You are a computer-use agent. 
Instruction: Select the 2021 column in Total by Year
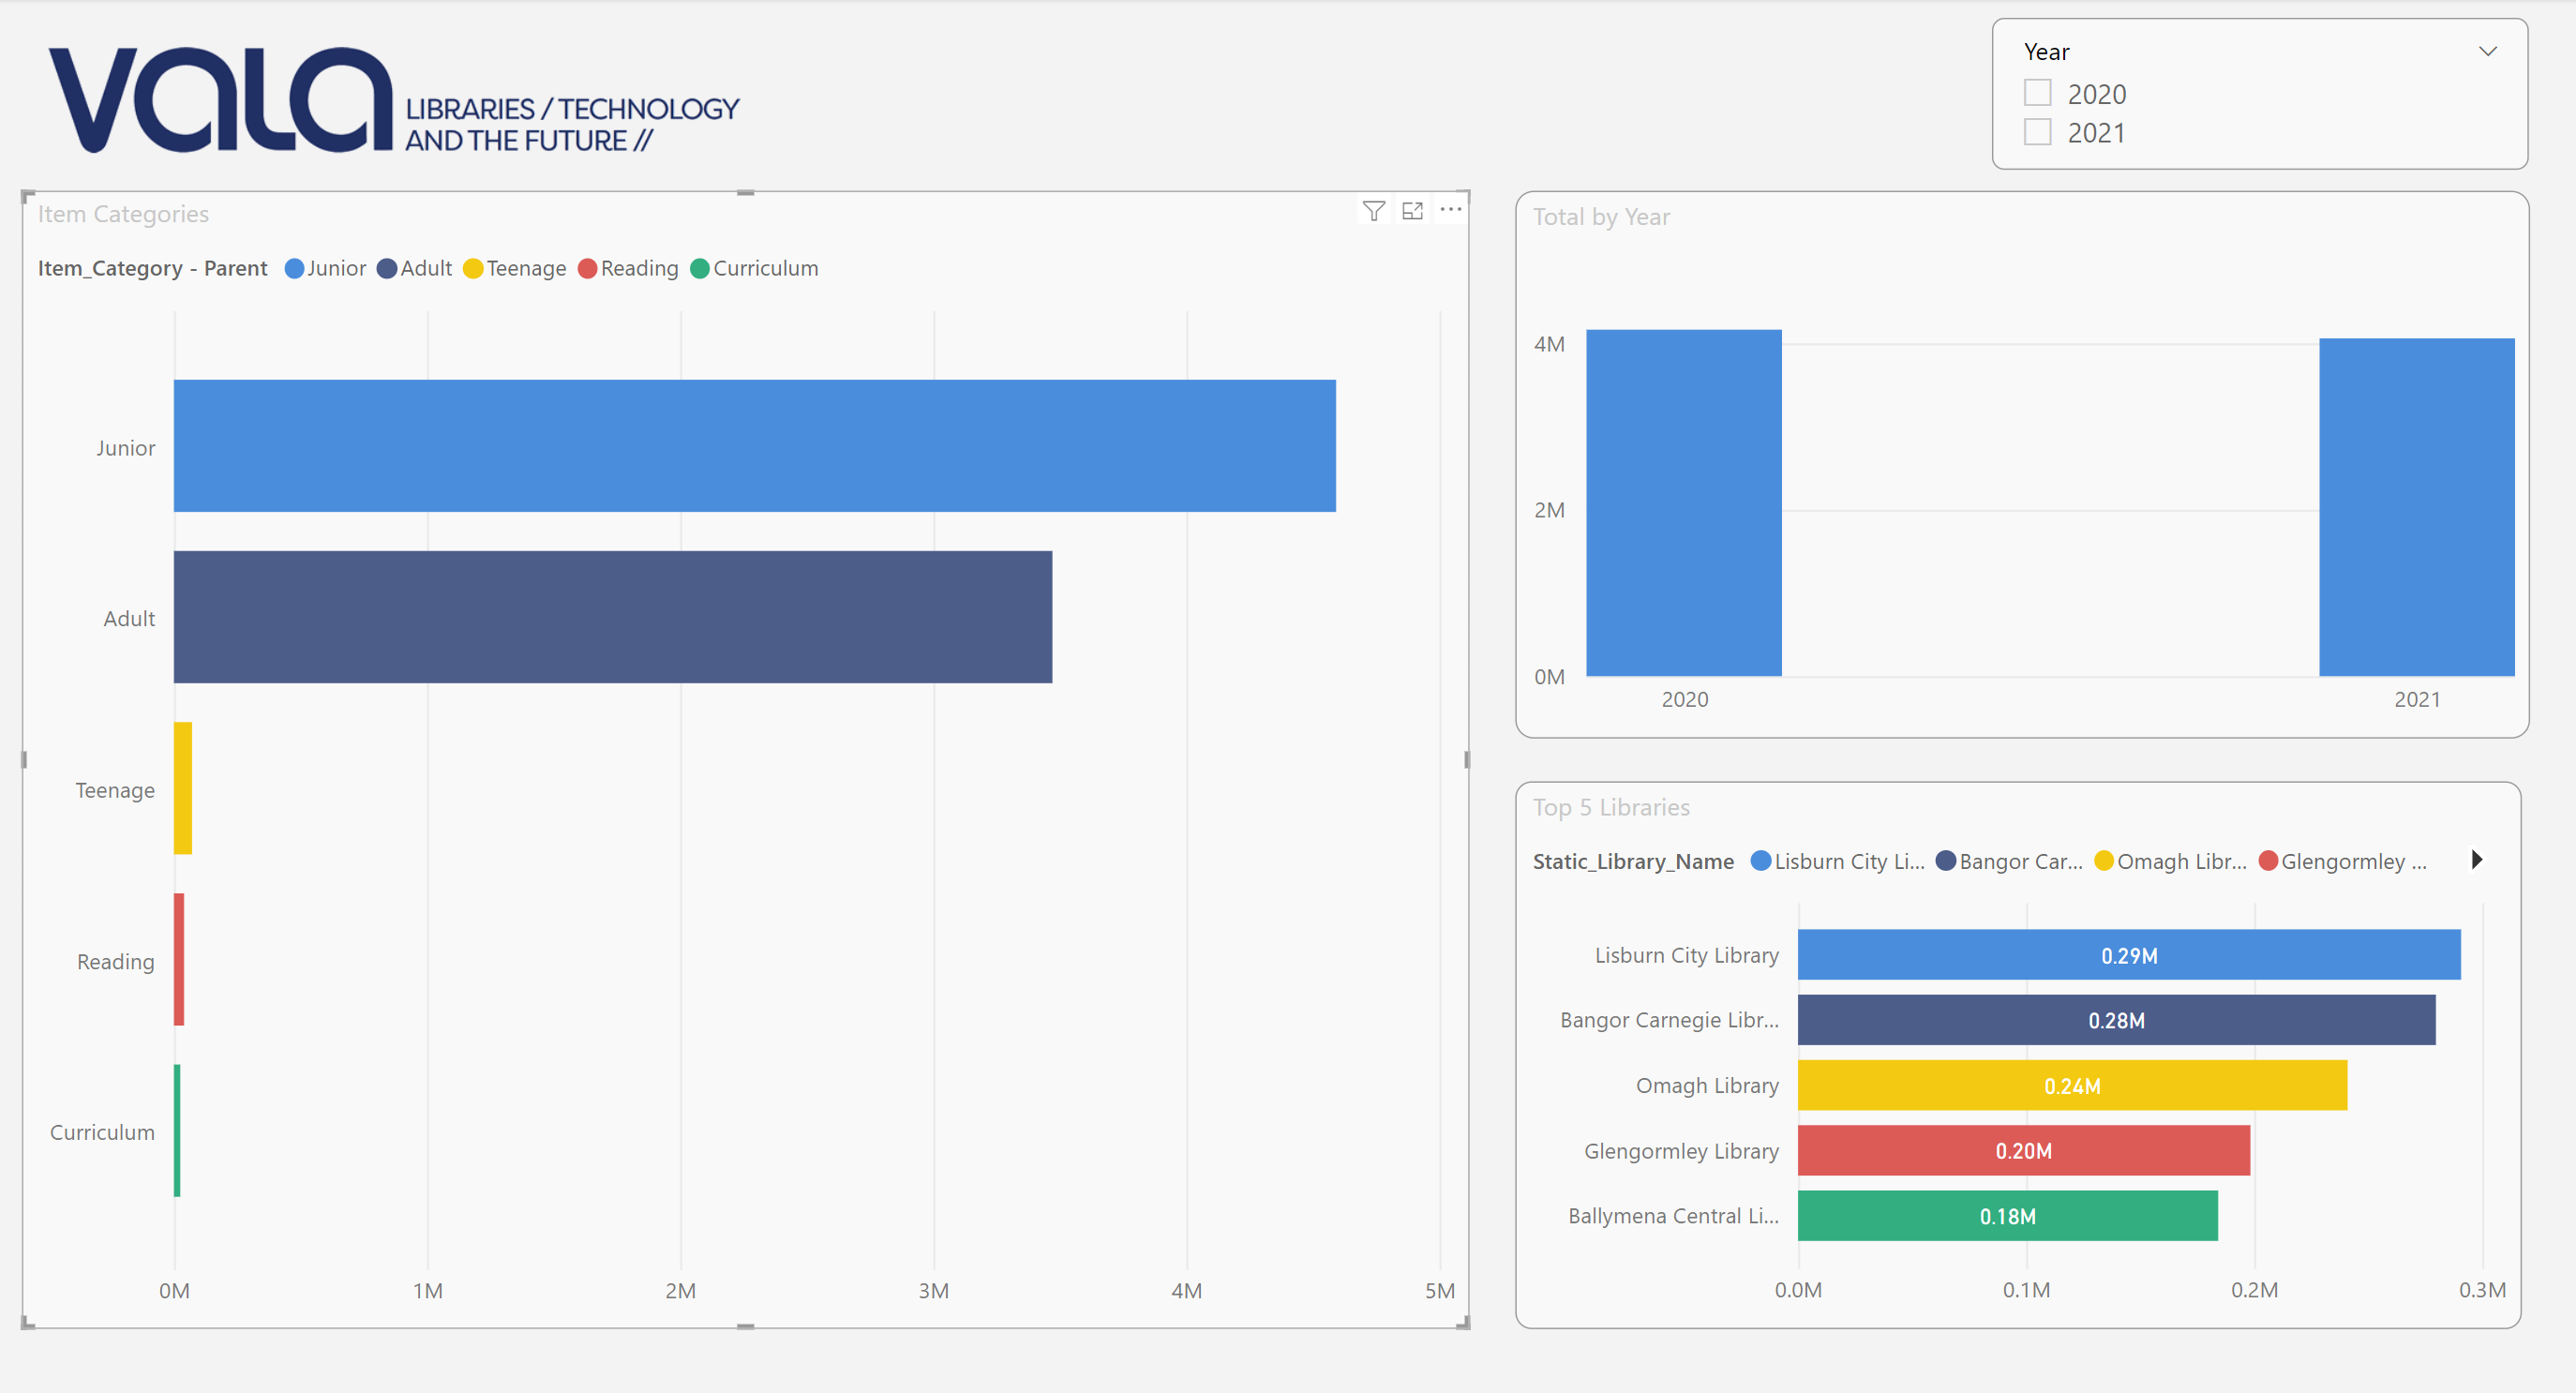2416,507
